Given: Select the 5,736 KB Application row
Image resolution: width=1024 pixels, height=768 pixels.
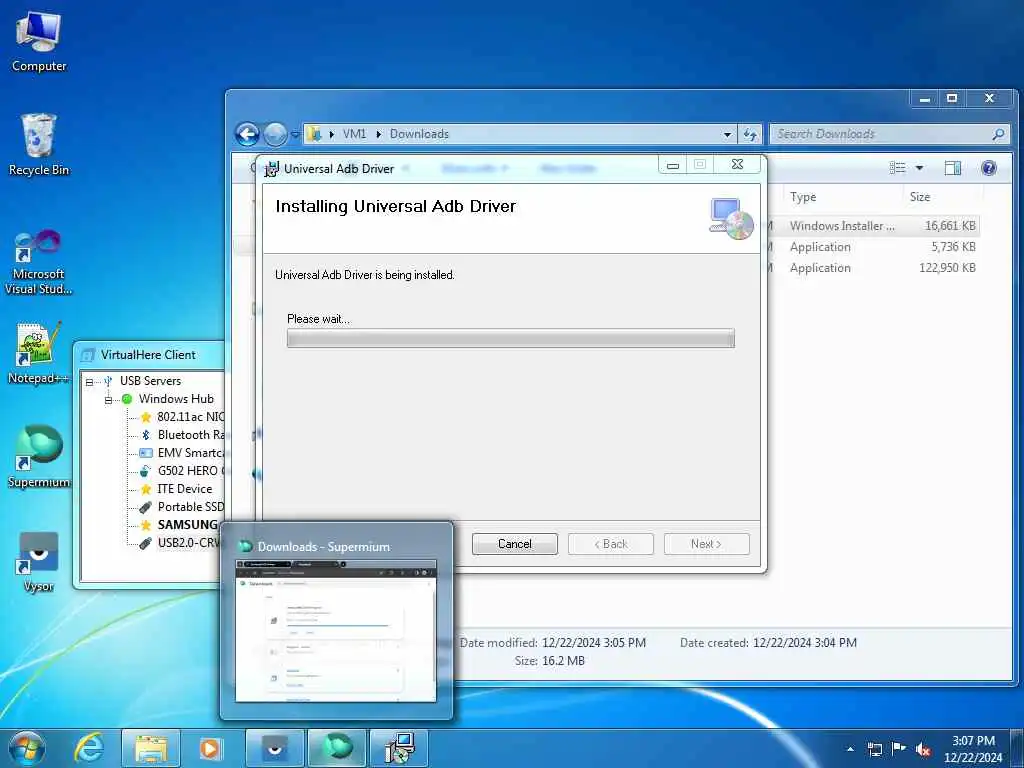Looking at the screenshot, I should point(874,247).
